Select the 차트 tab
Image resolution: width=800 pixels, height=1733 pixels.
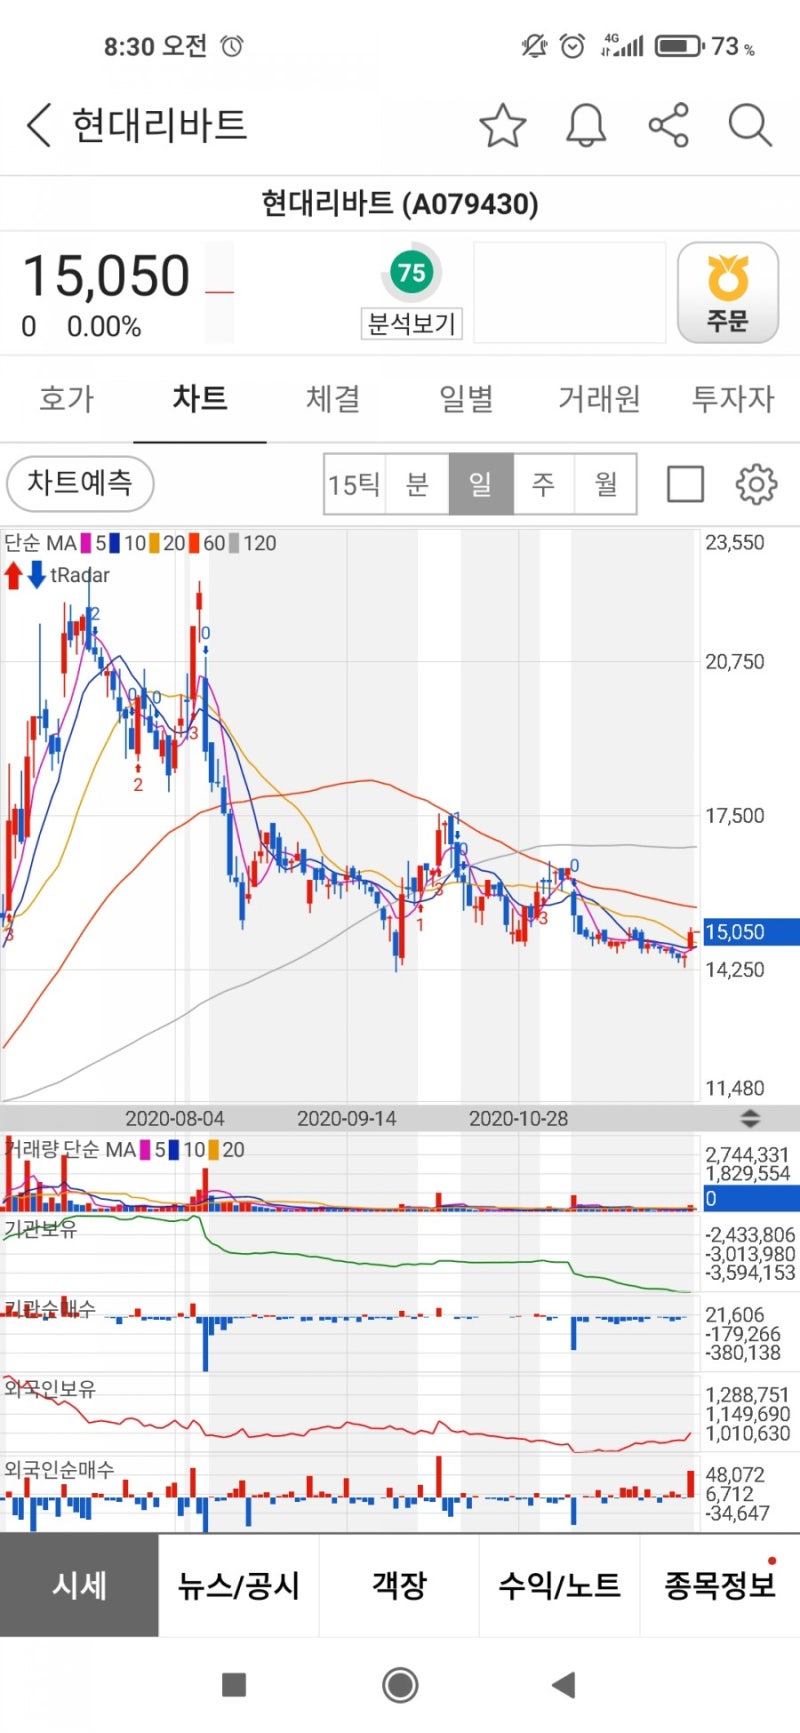coord(200,399)
